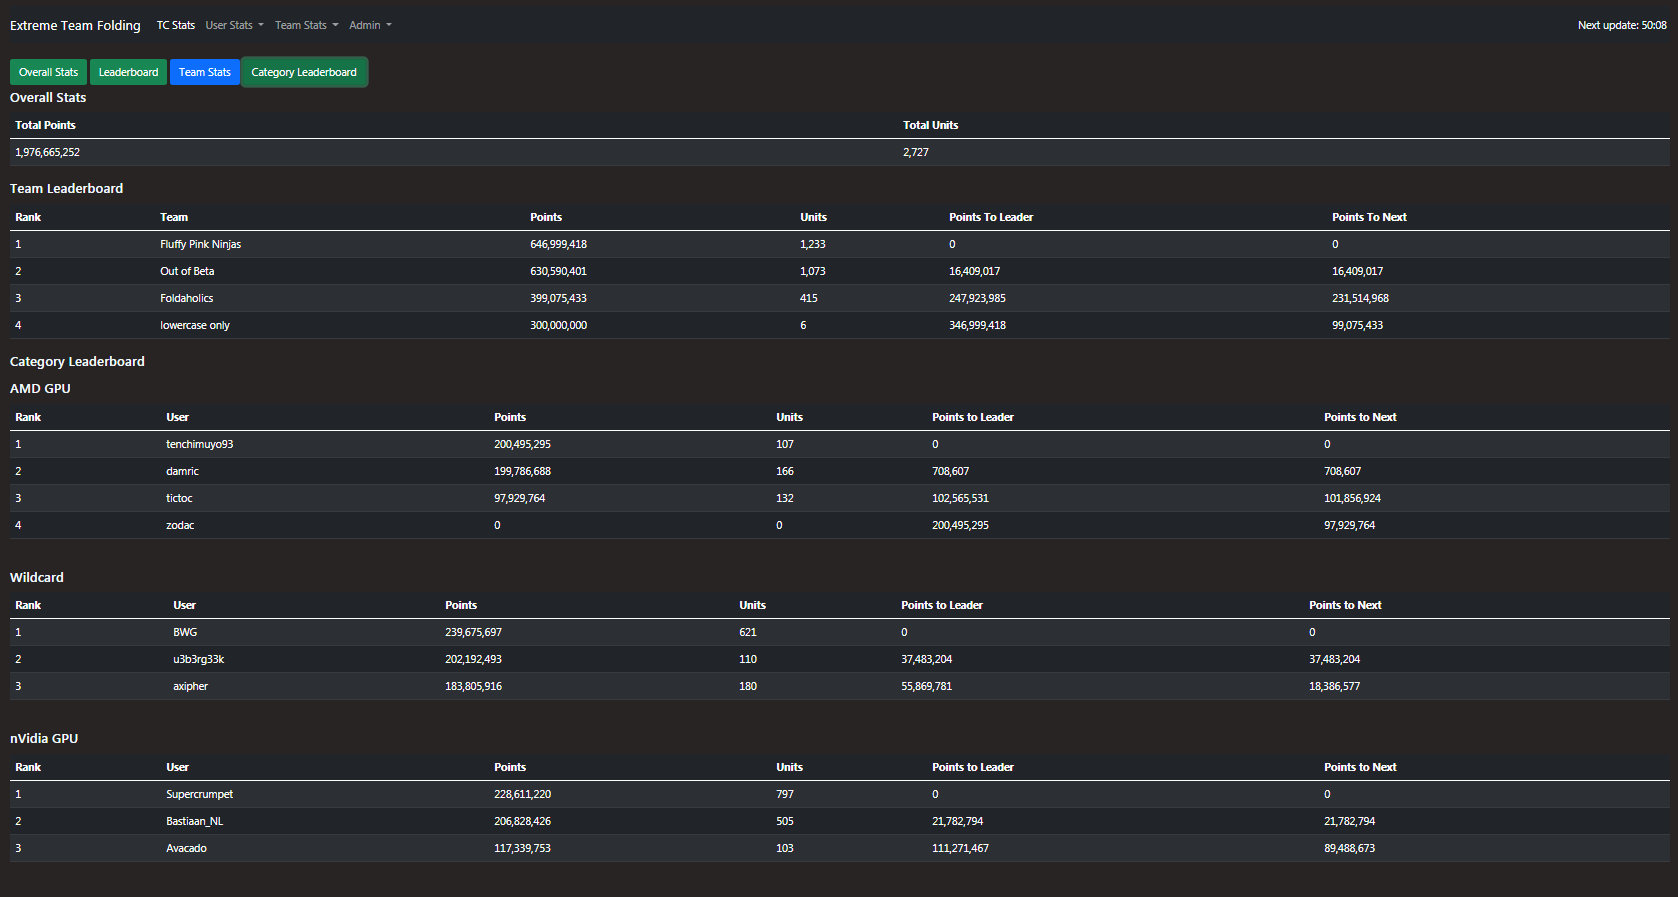Select Wildcard user axipher
1678x897 pixels.
tap(190, 686)
